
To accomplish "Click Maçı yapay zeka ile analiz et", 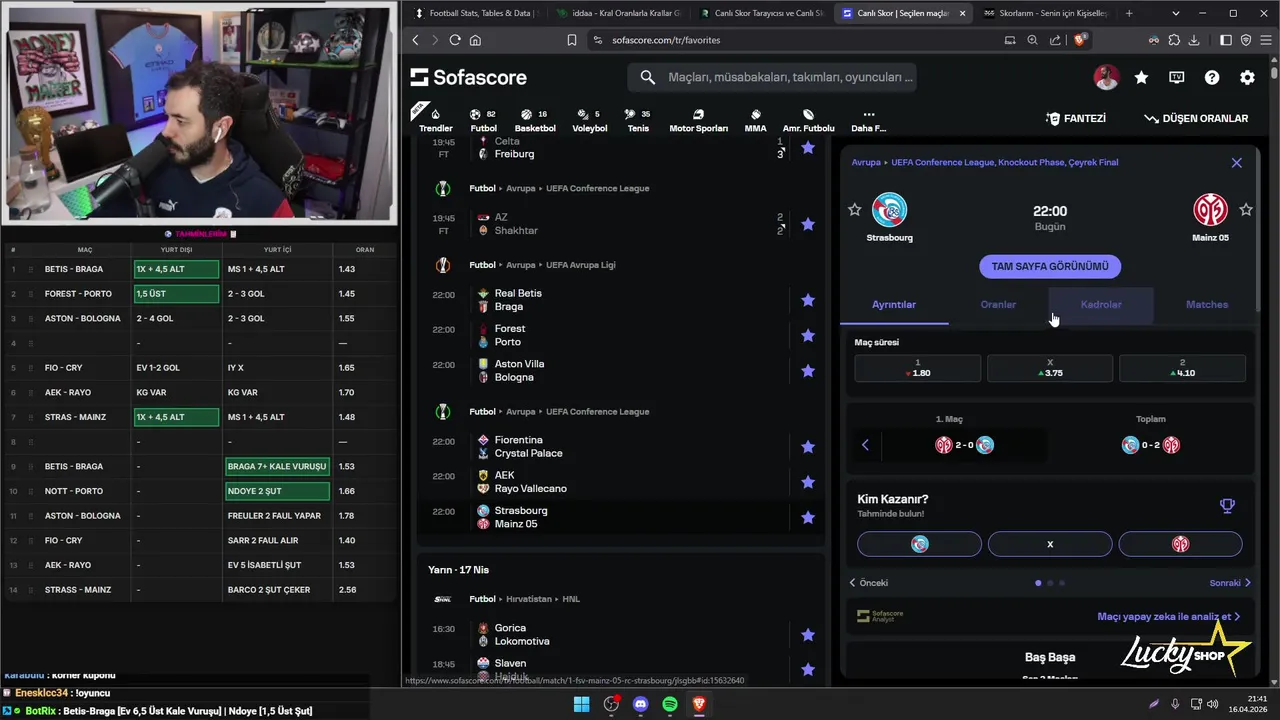I will [x=1168, y=617].
